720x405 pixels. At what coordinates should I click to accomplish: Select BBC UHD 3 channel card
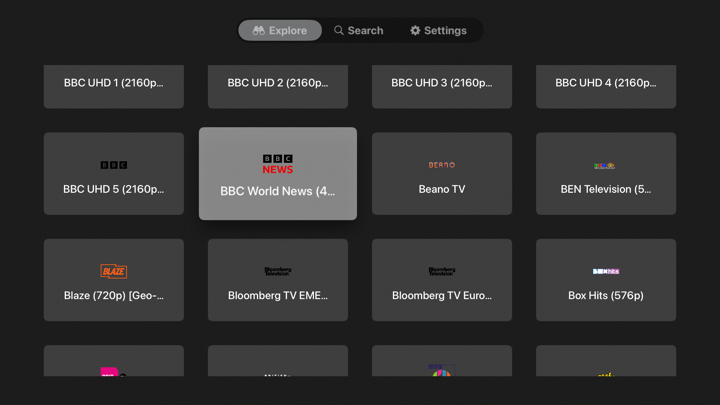[x=442, y=86]
